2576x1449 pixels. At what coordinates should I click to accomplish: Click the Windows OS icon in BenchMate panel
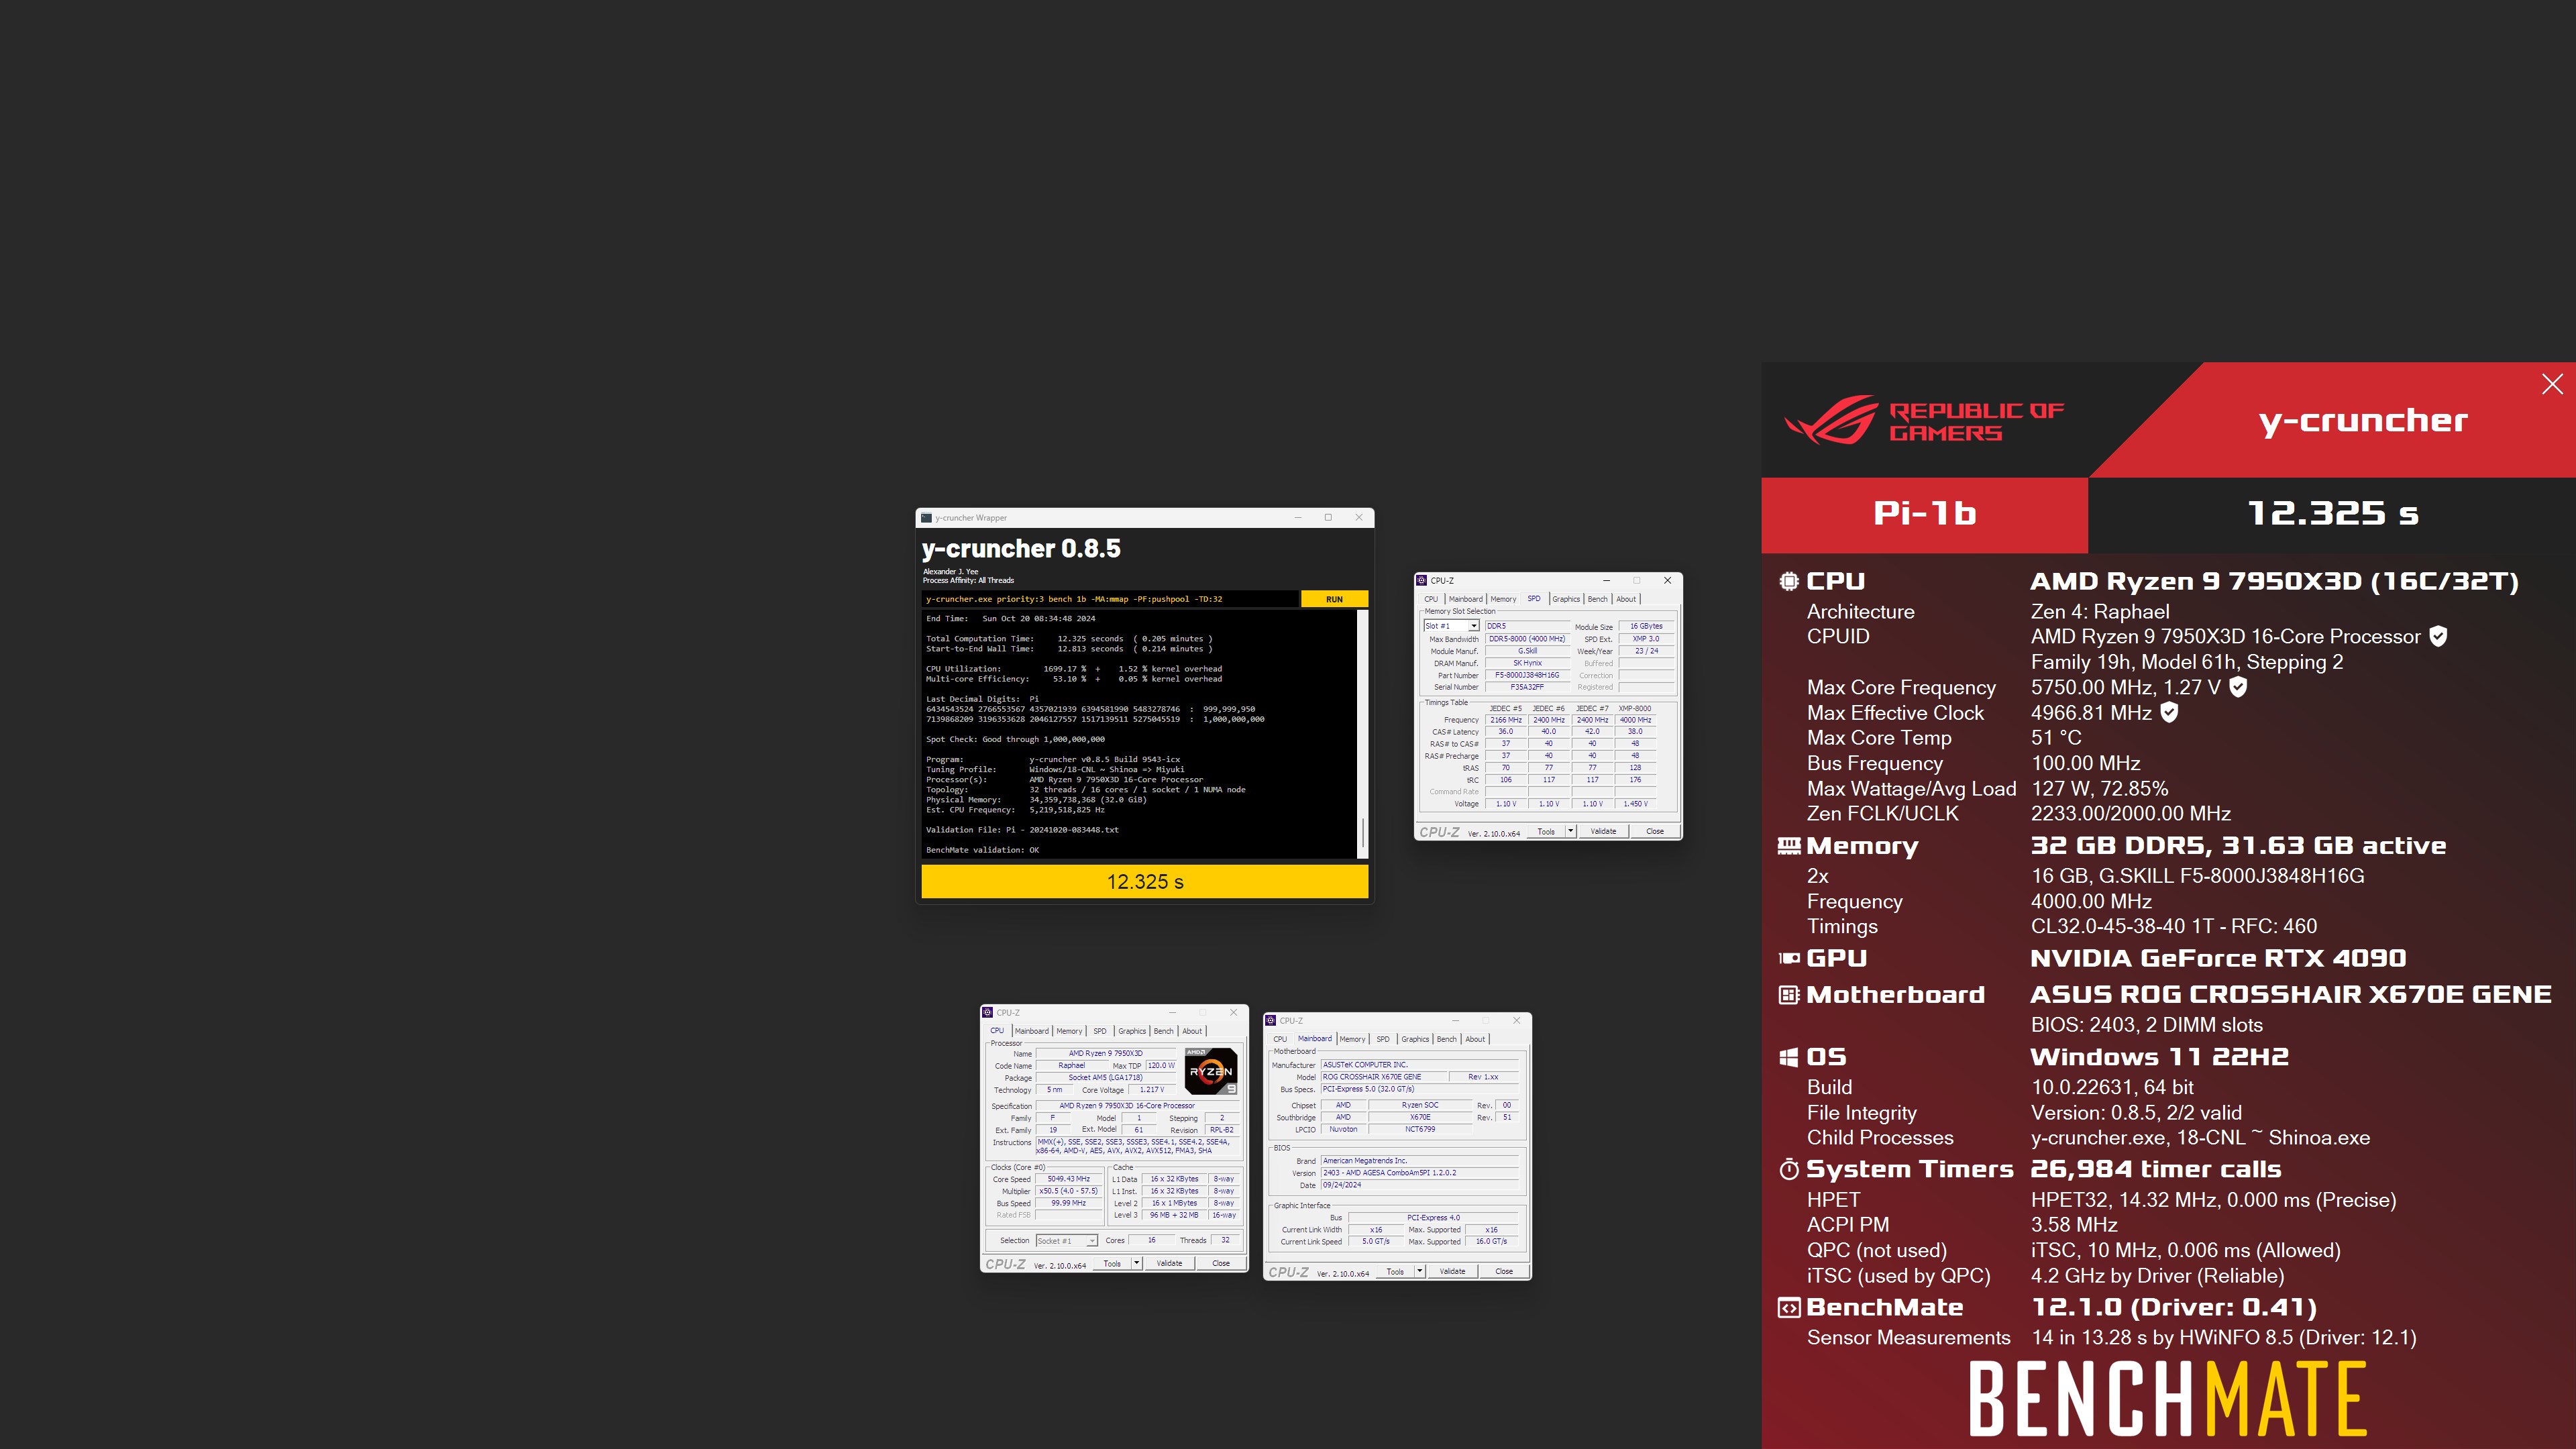click(1789, 1057)
